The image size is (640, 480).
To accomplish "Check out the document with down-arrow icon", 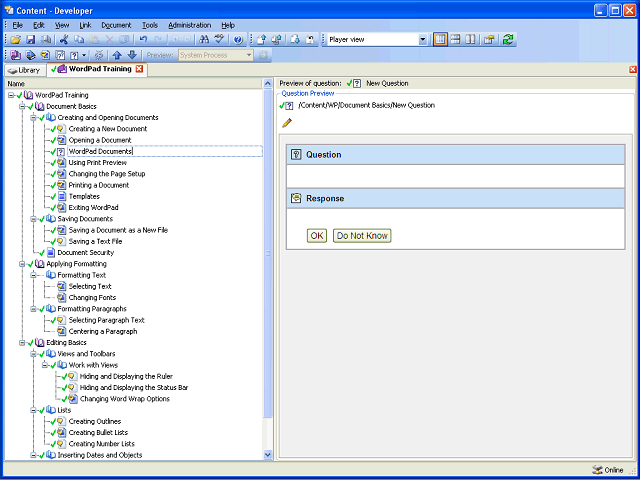I will pyautogui.click(x=295, y=40).
